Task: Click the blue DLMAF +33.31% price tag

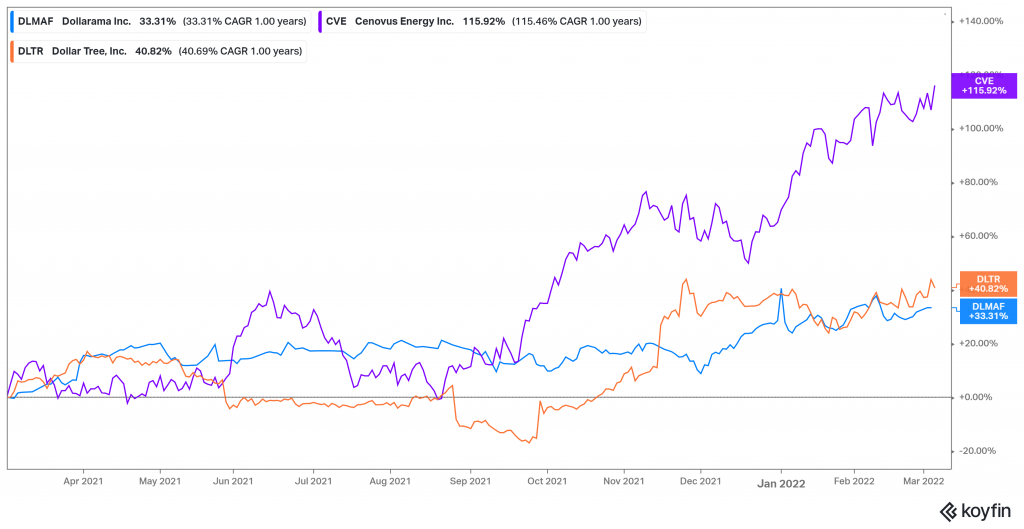Action: [984, 310]
